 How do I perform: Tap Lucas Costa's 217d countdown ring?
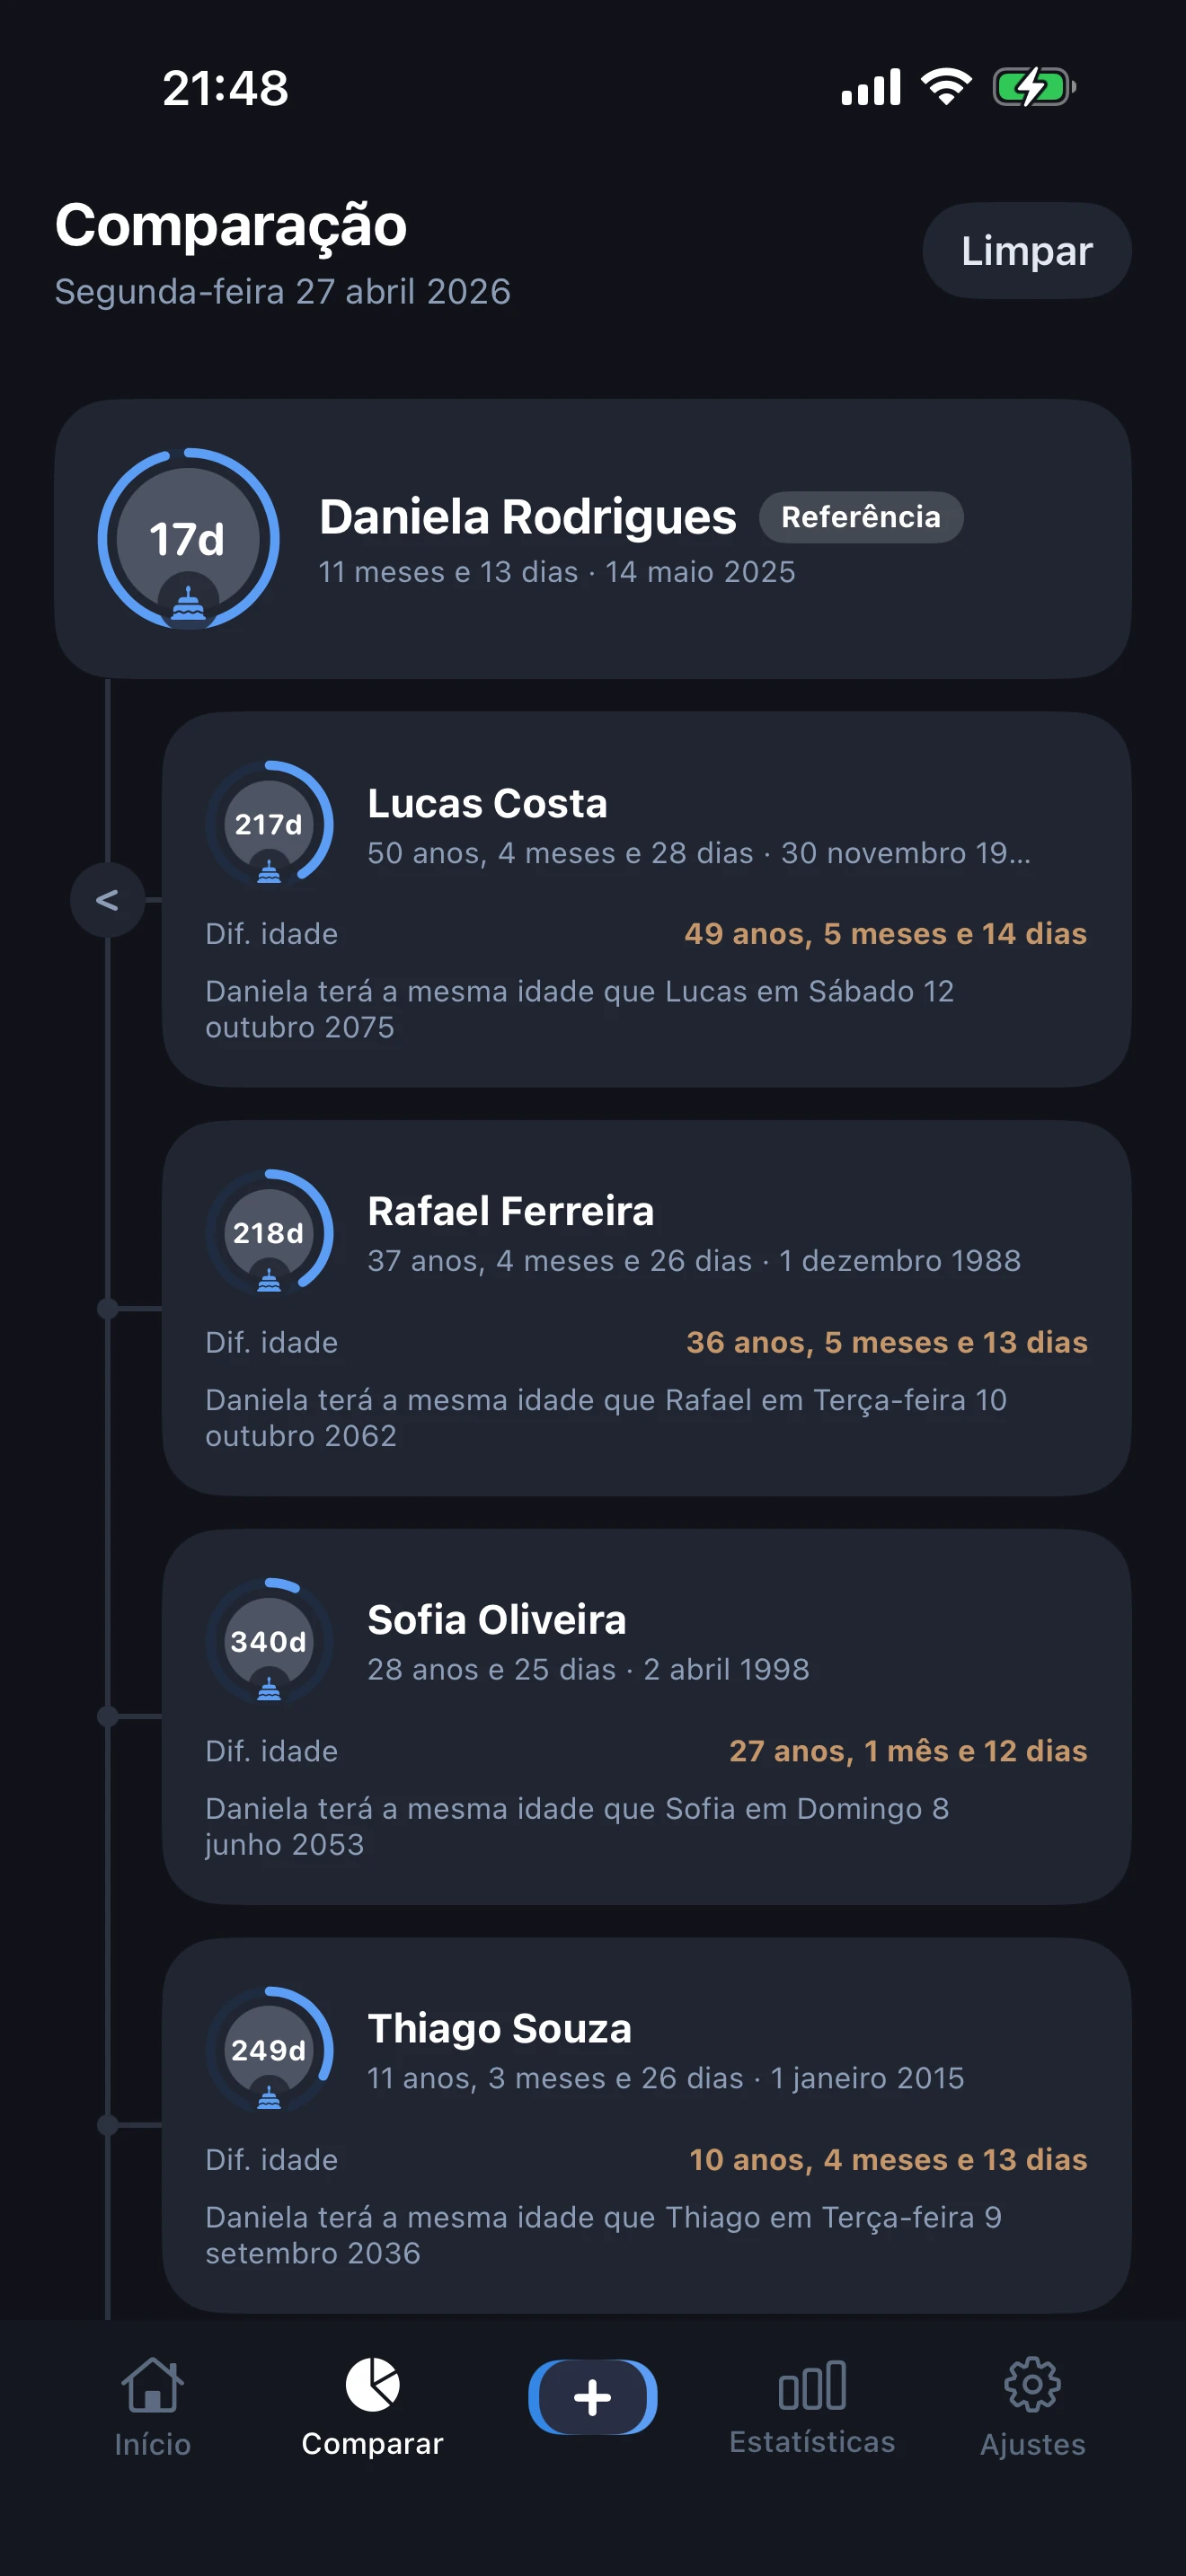[x=269, y=824]
